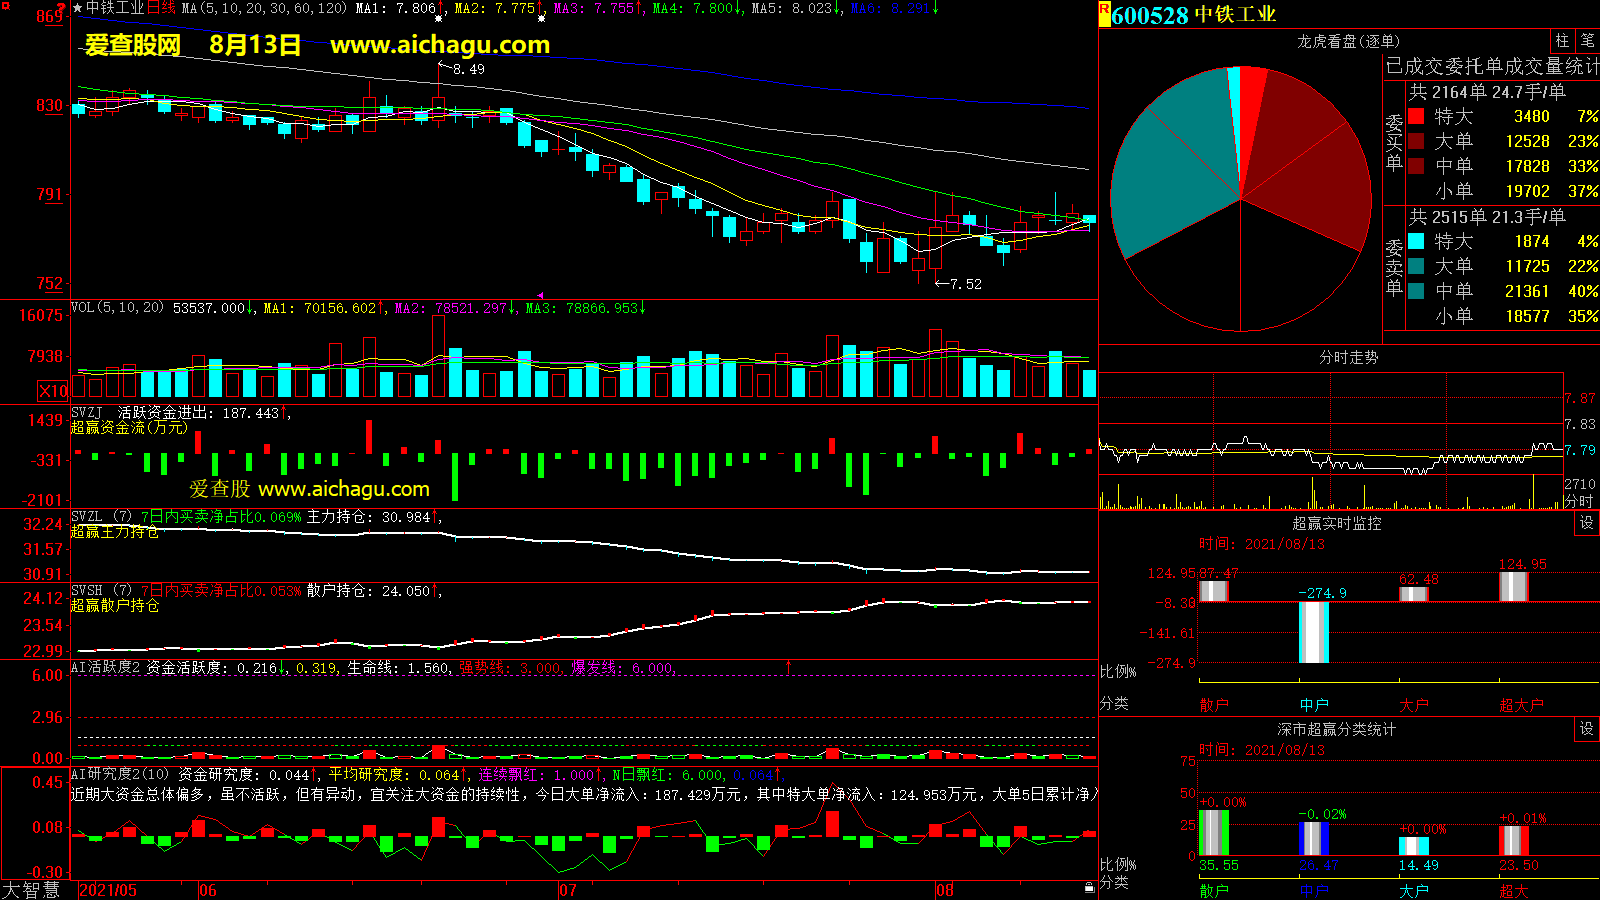
Task: Click the 中户 bar in 超赢实时监控 chart
Action: 1313,632
